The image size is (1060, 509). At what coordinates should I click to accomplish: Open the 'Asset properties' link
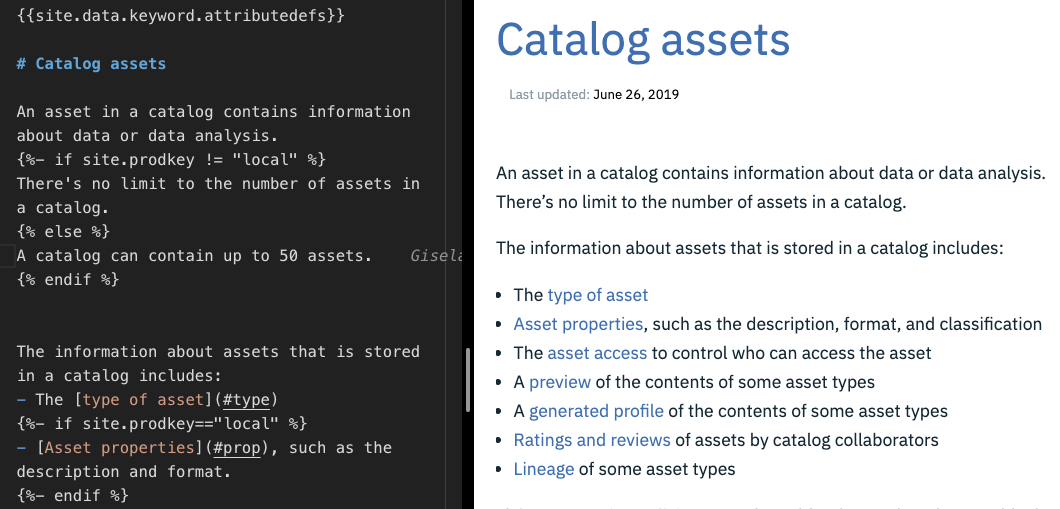tap(578, 324)
